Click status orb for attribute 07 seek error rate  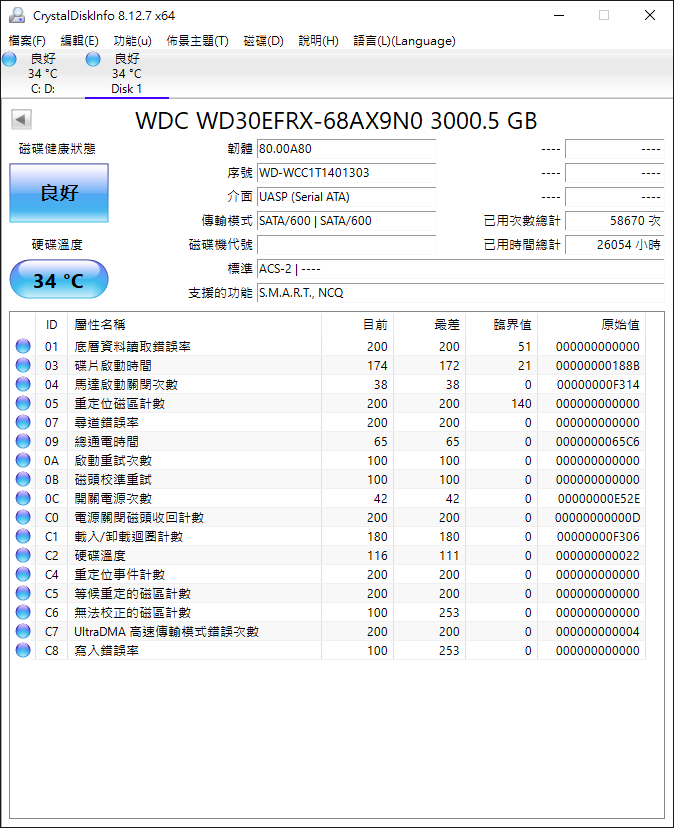point(23,422)
